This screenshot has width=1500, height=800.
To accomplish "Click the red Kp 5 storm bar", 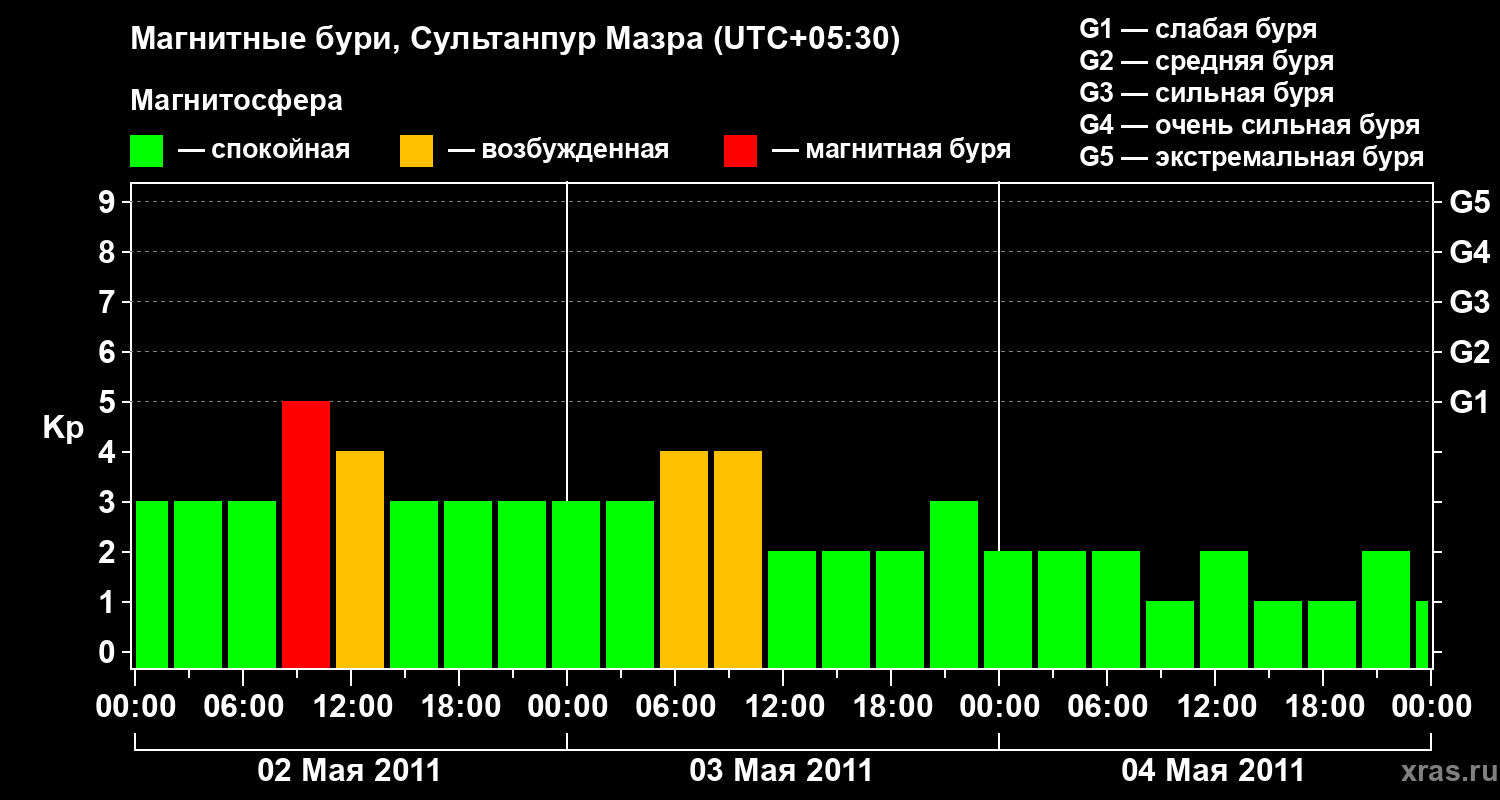I will point(306,534).
